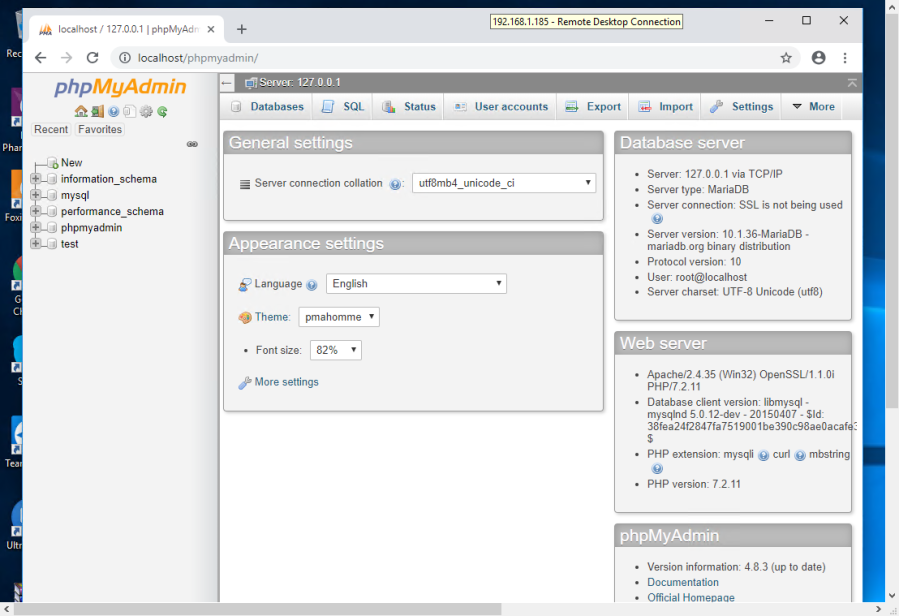Click New to create a database
899x616 pixels.
[x=72, y=163]
